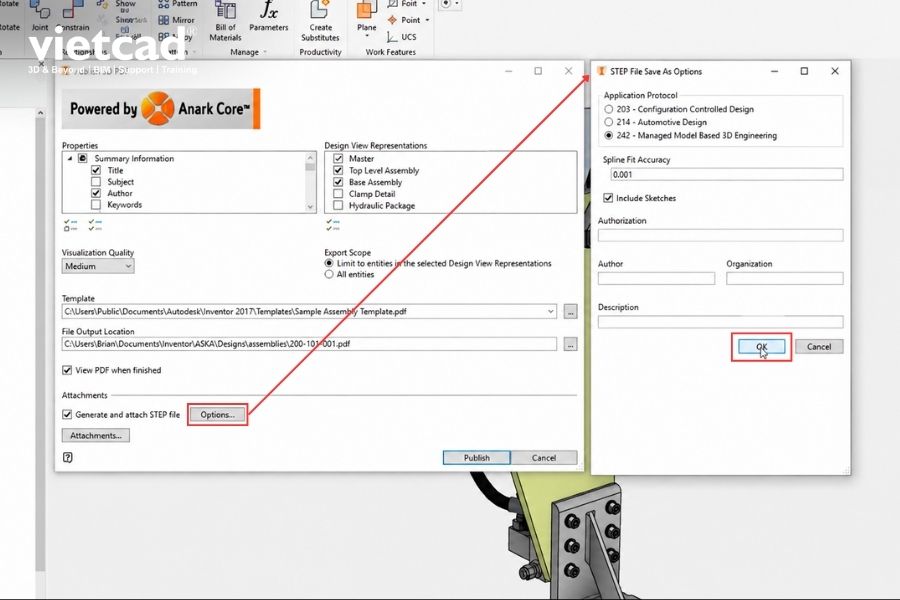The height and width of the screenshot is (600, 900).
Task: Click the Authorization text field
Action: pos(720,235)
